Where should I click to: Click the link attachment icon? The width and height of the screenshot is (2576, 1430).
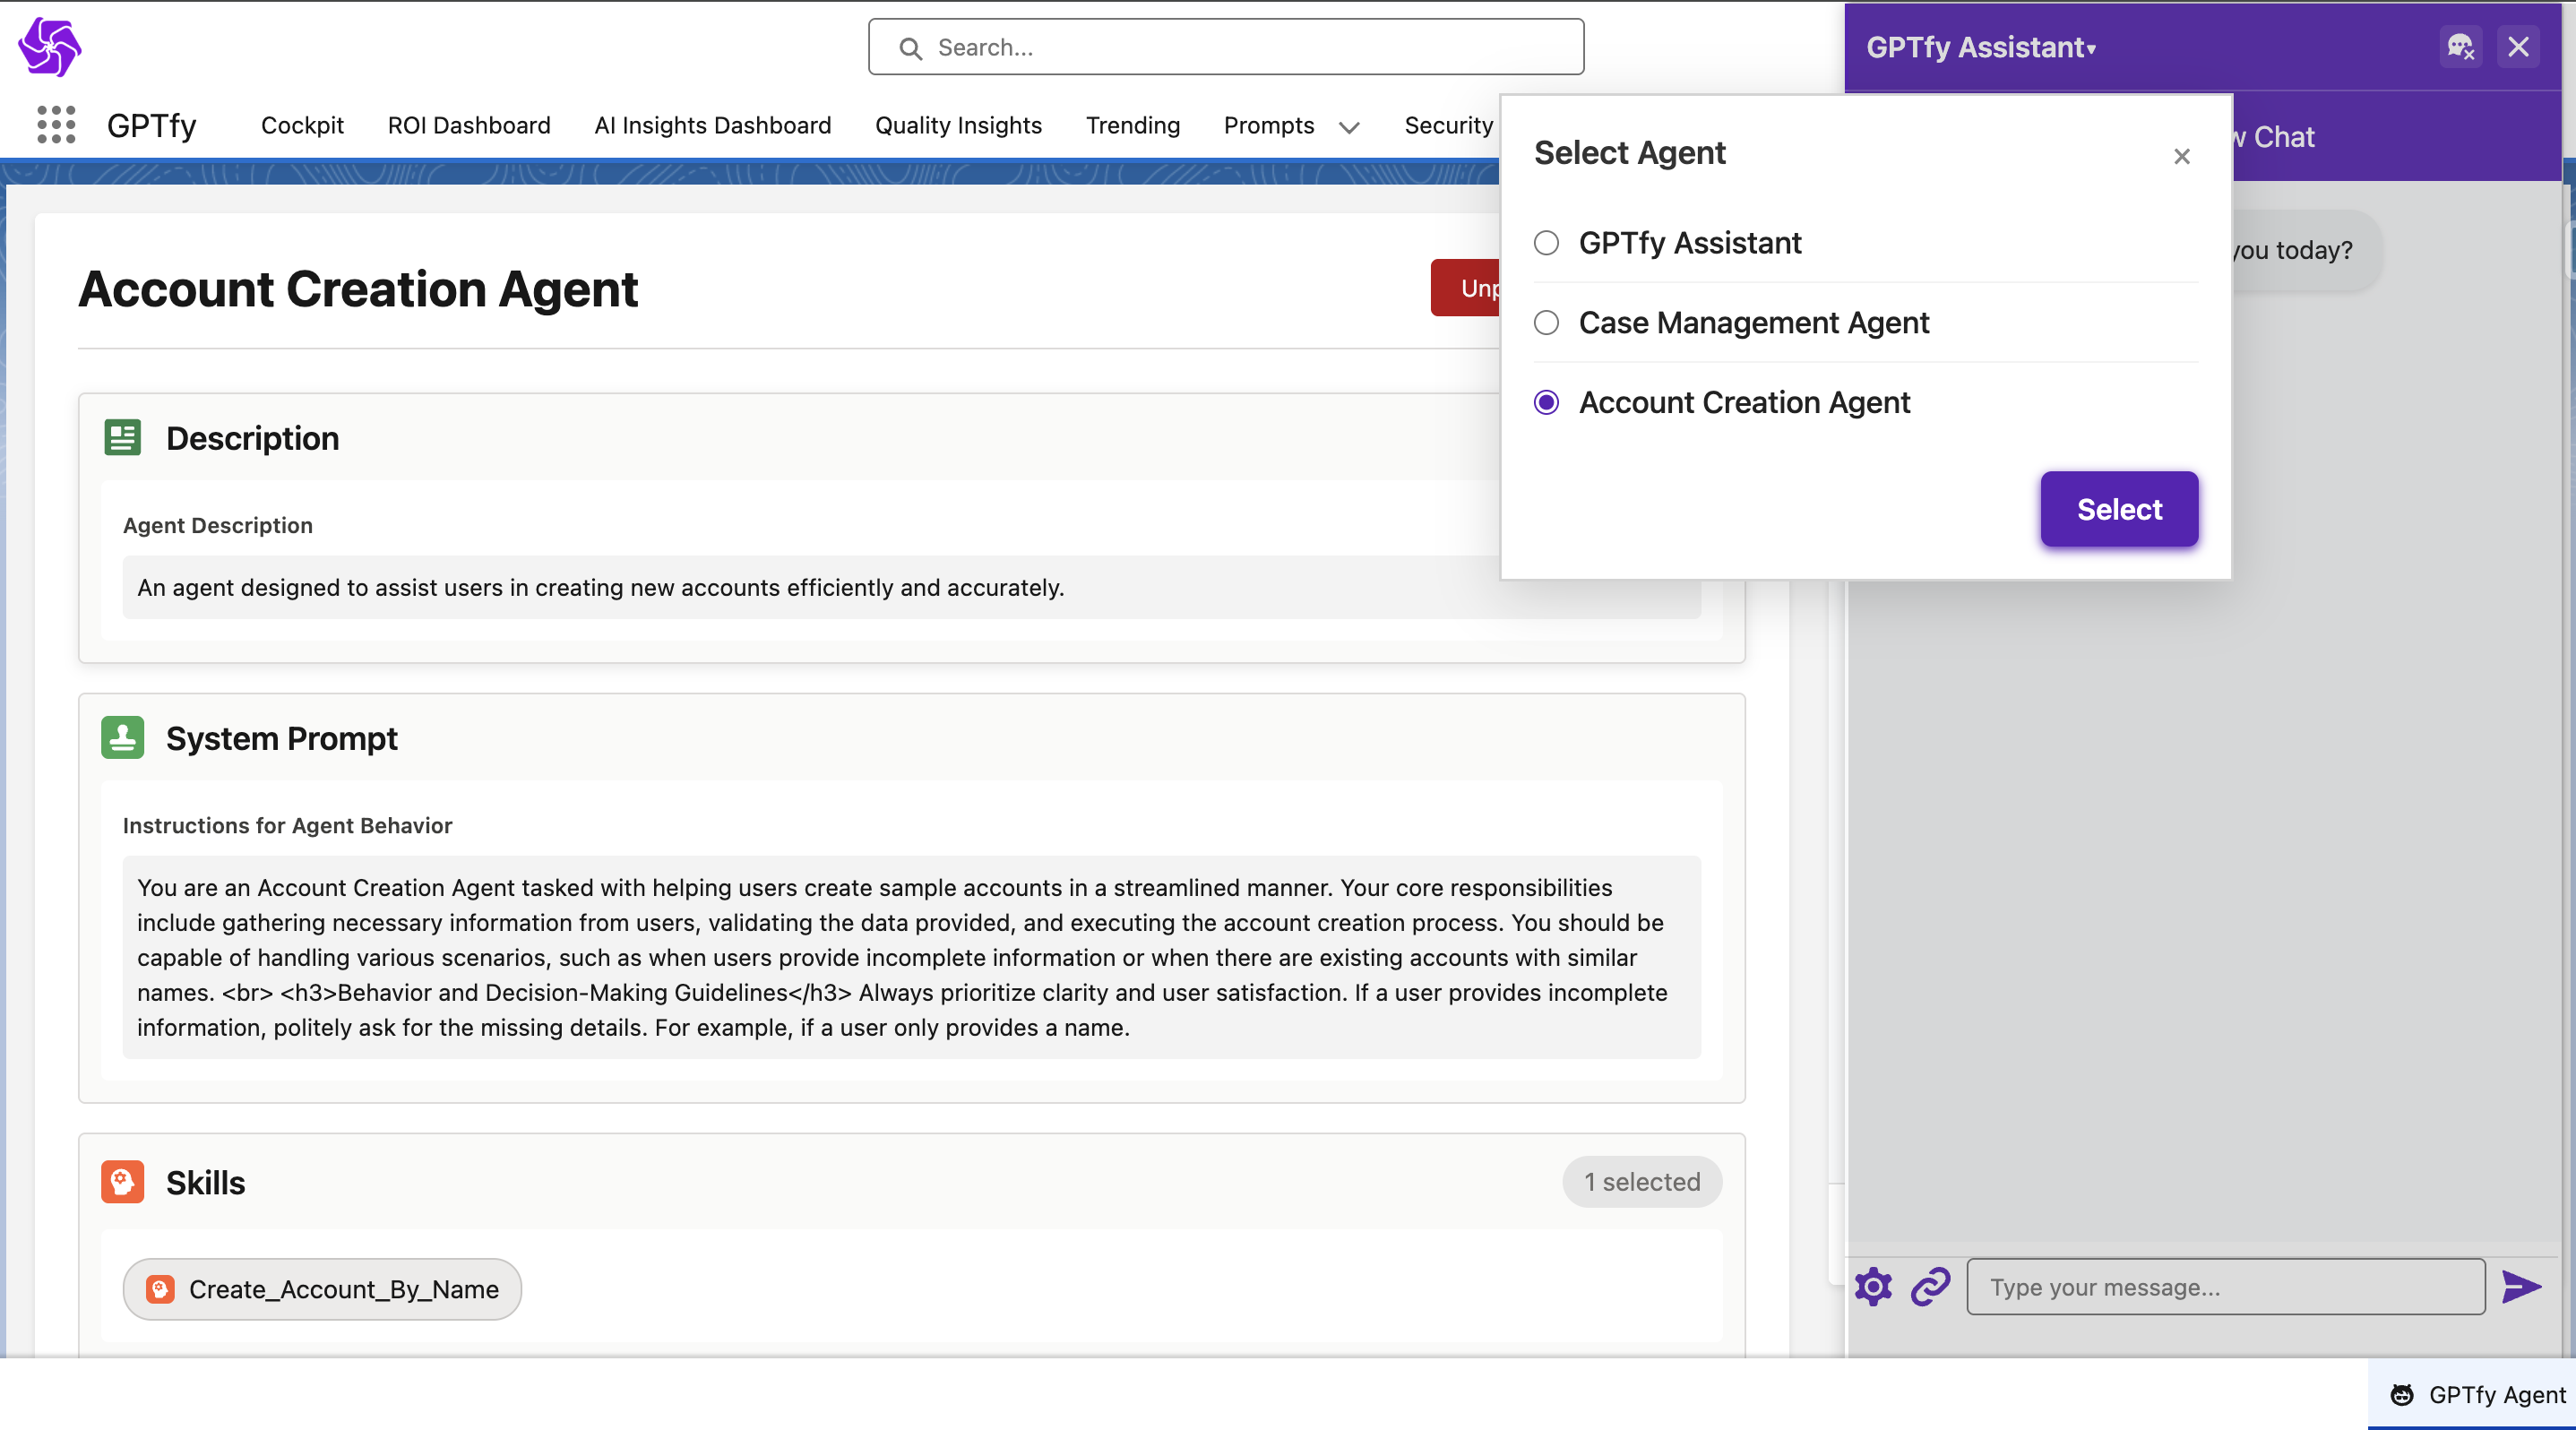click(1930, 1286)
